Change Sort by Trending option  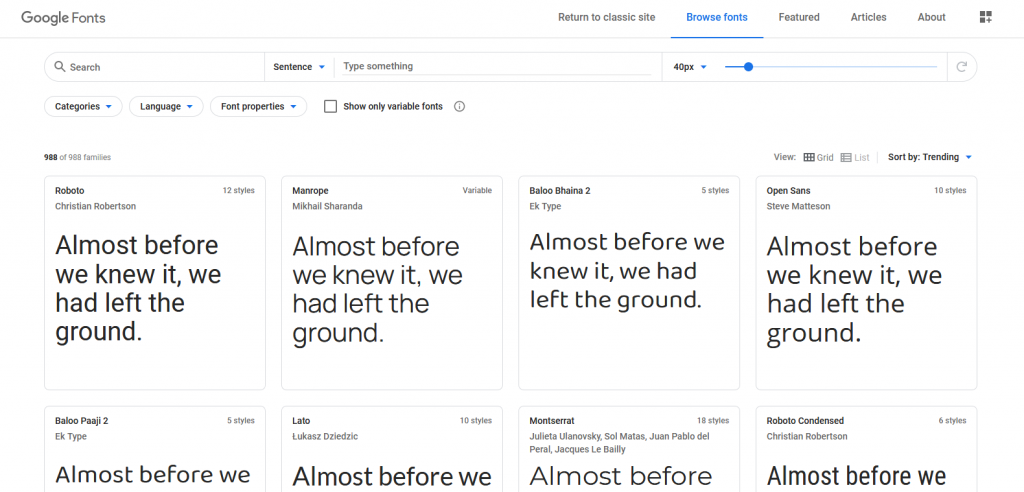pyautogui.click(x=930, y=157)
